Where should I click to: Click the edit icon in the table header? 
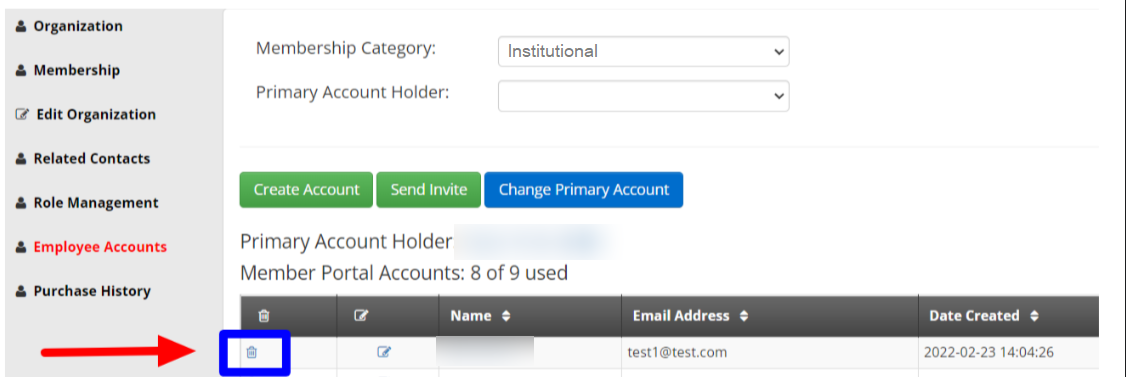(x=362, y=316)
